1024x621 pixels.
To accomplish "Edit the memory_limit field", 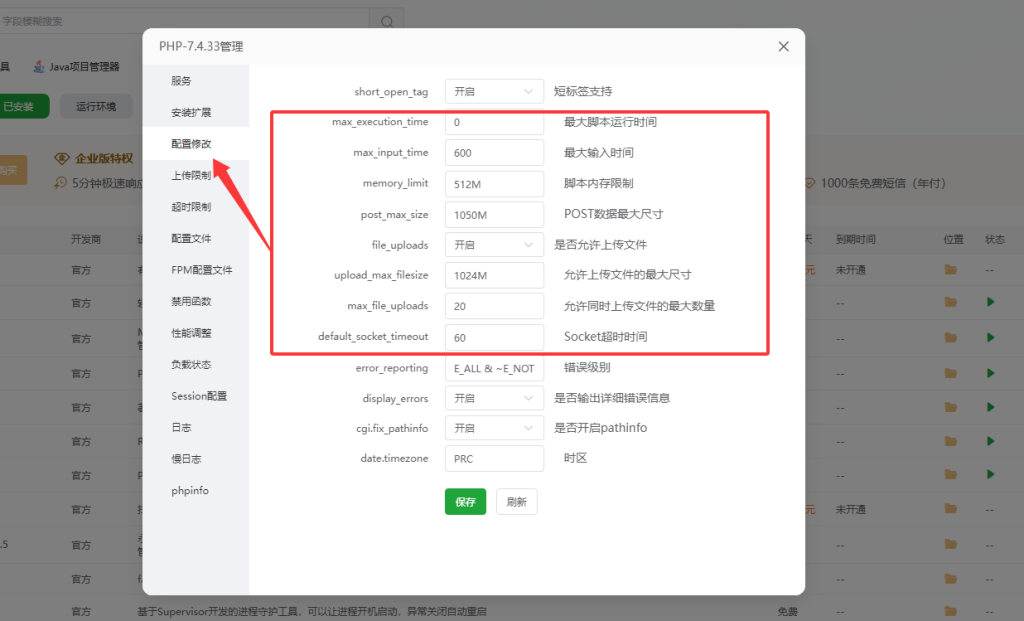I will pos(494,184).
